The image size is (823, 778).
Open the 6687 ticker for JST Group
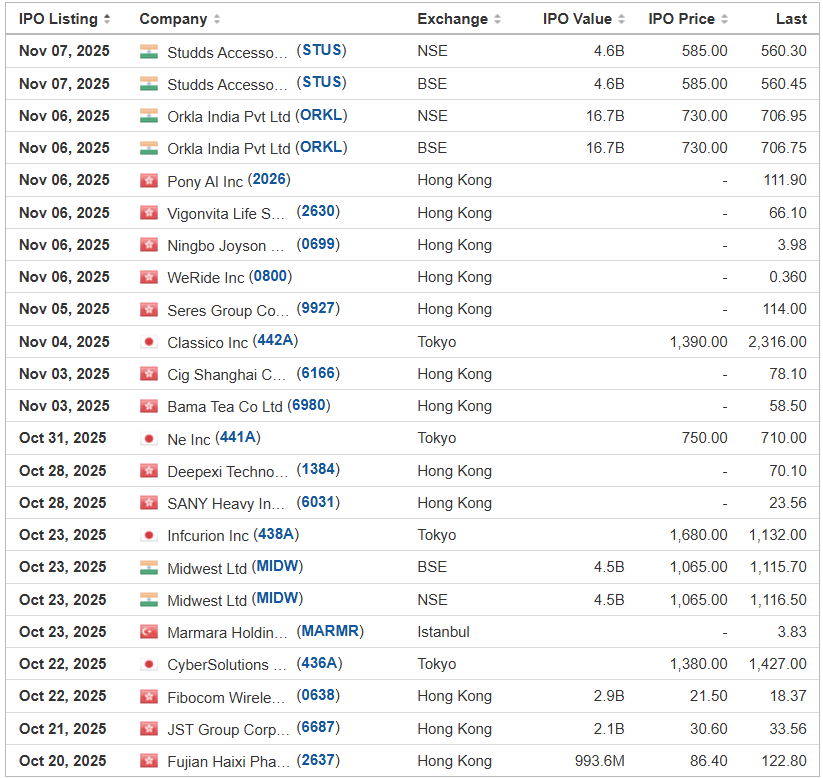(x=318, y=728)
